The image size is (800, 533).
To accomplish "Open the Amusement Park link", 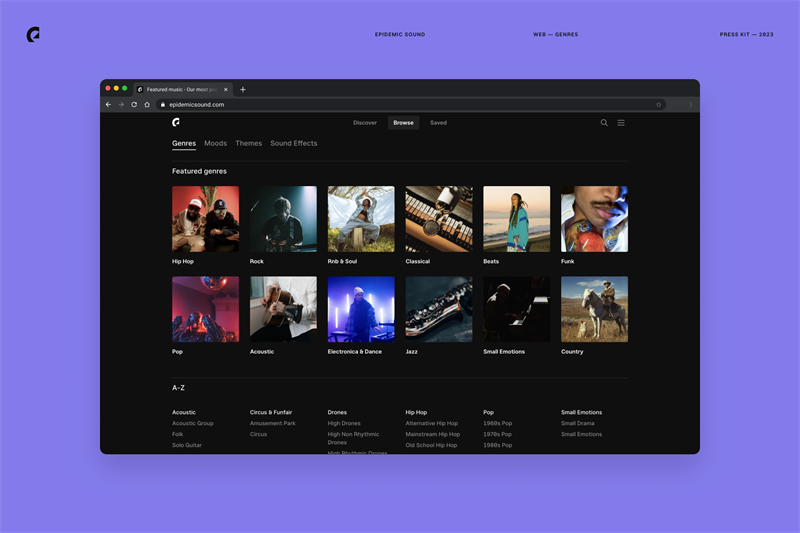I will tap(272, 423).
